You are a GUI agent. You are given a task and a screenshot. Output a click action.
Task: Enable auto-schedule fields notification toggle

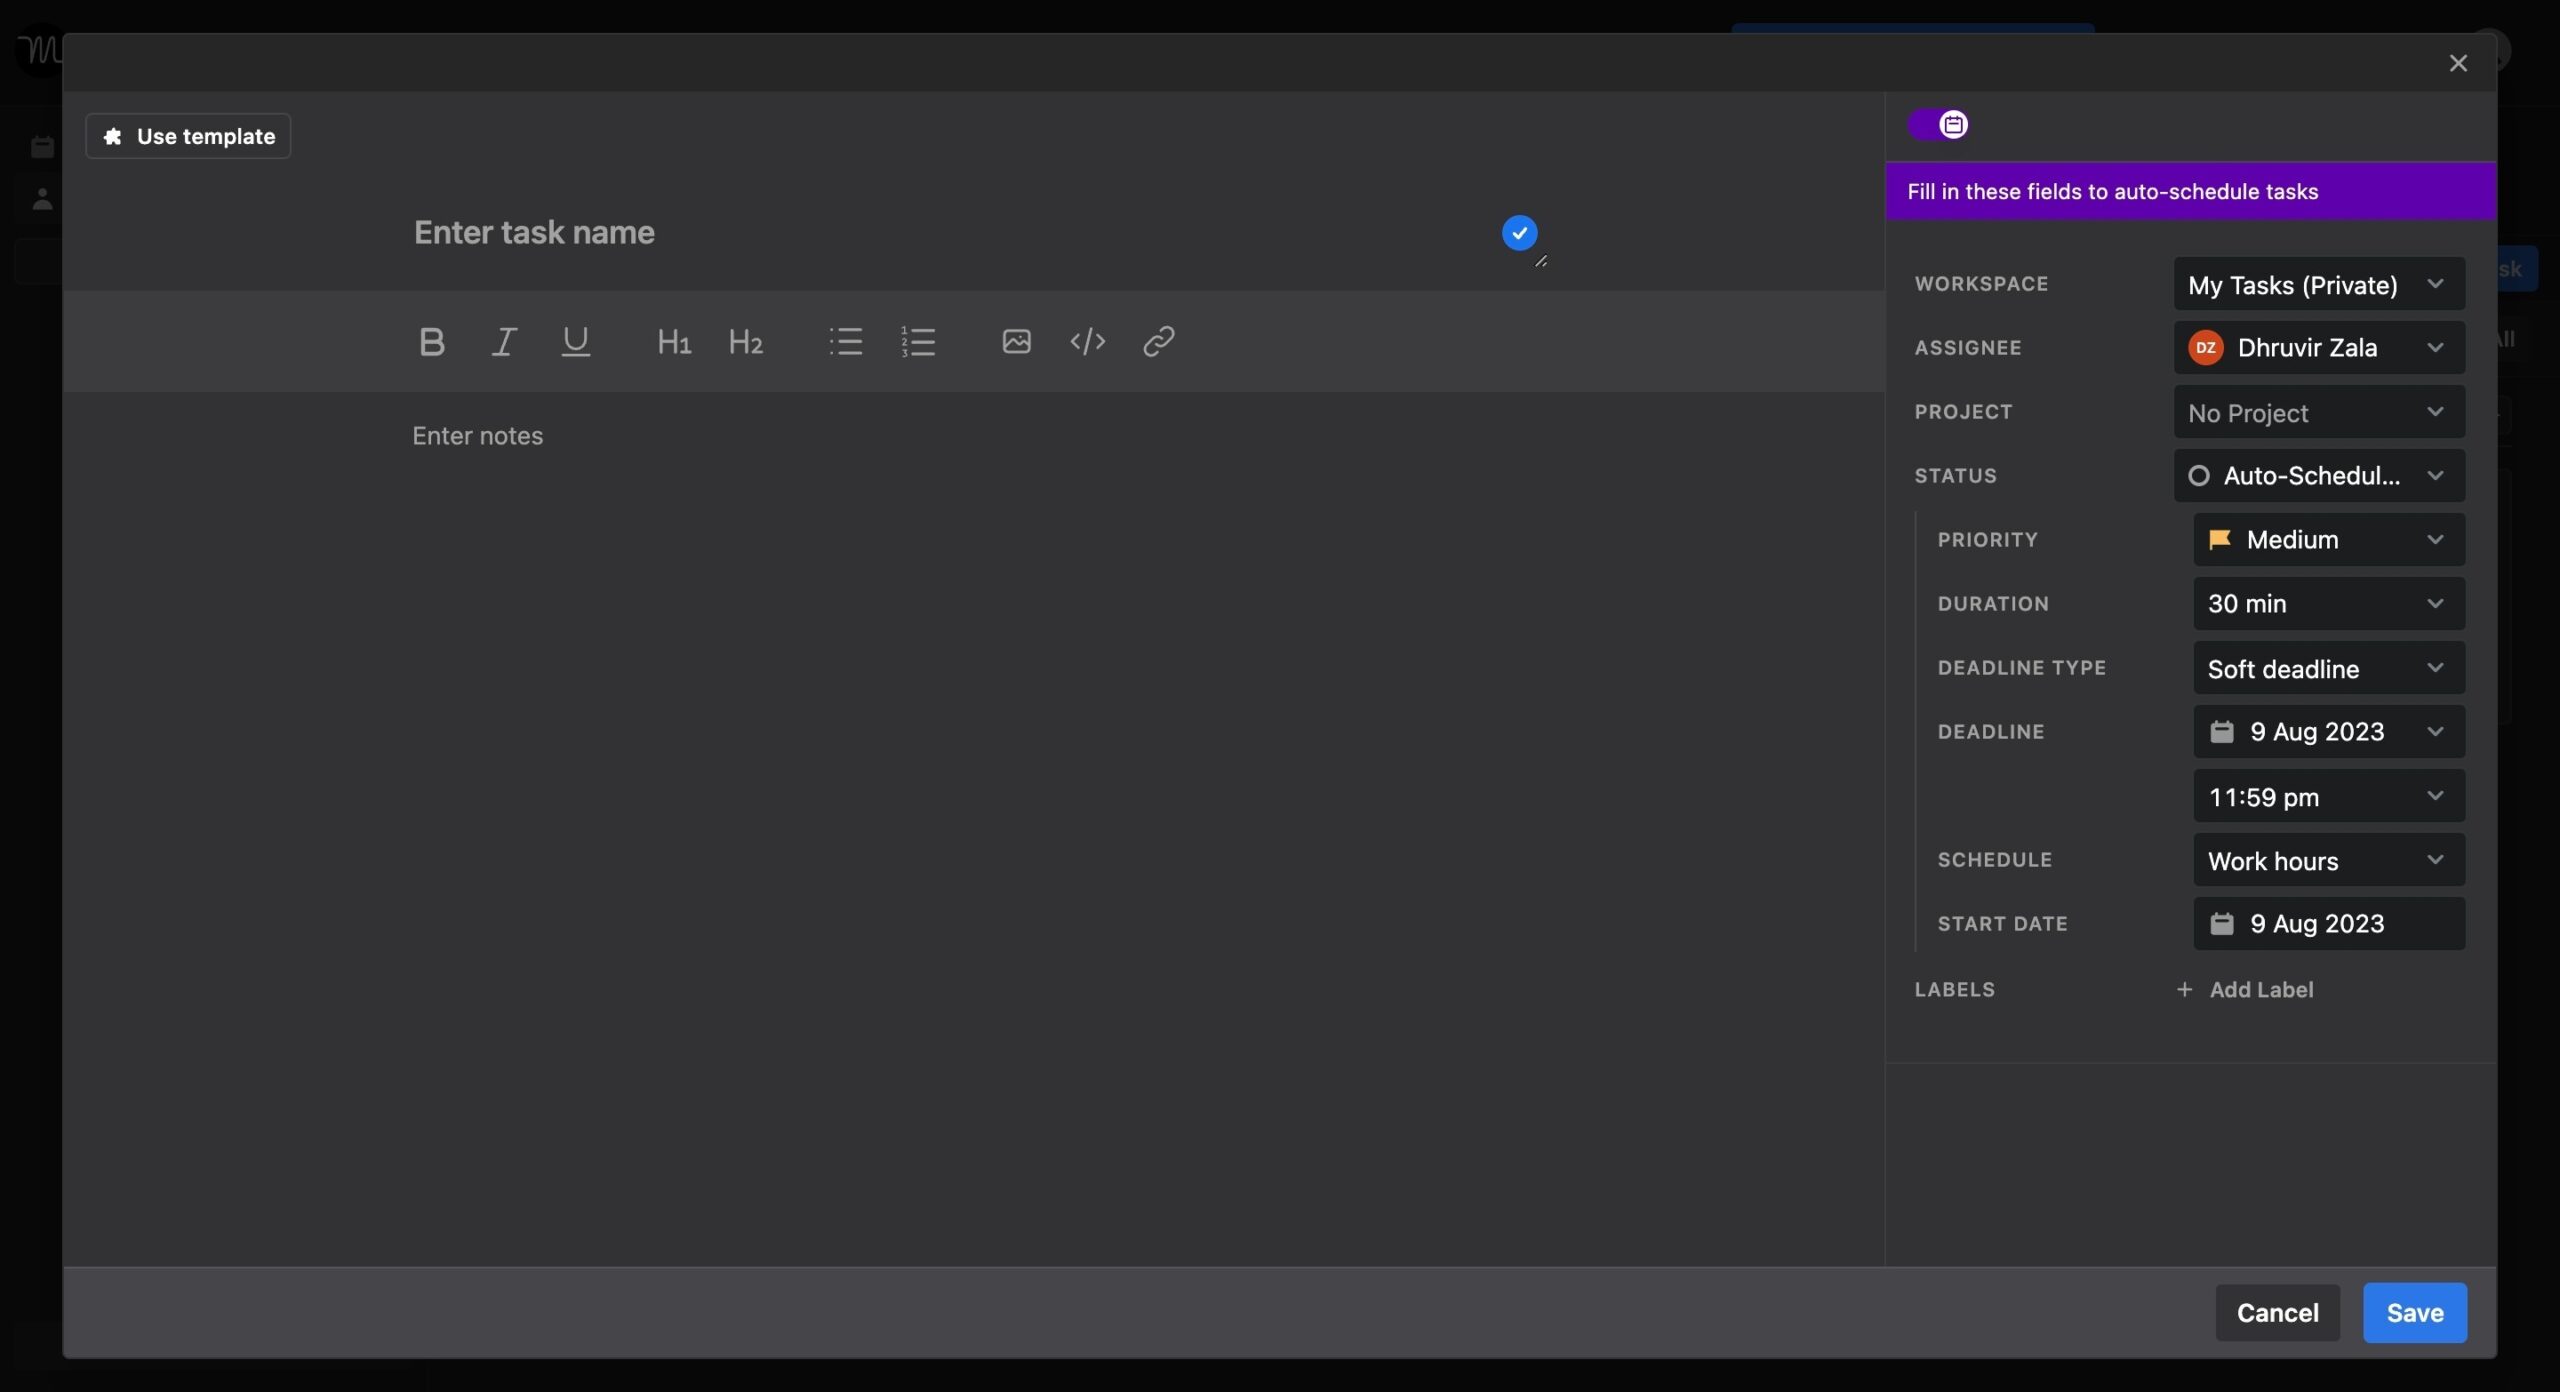(x=1938, y=123)
